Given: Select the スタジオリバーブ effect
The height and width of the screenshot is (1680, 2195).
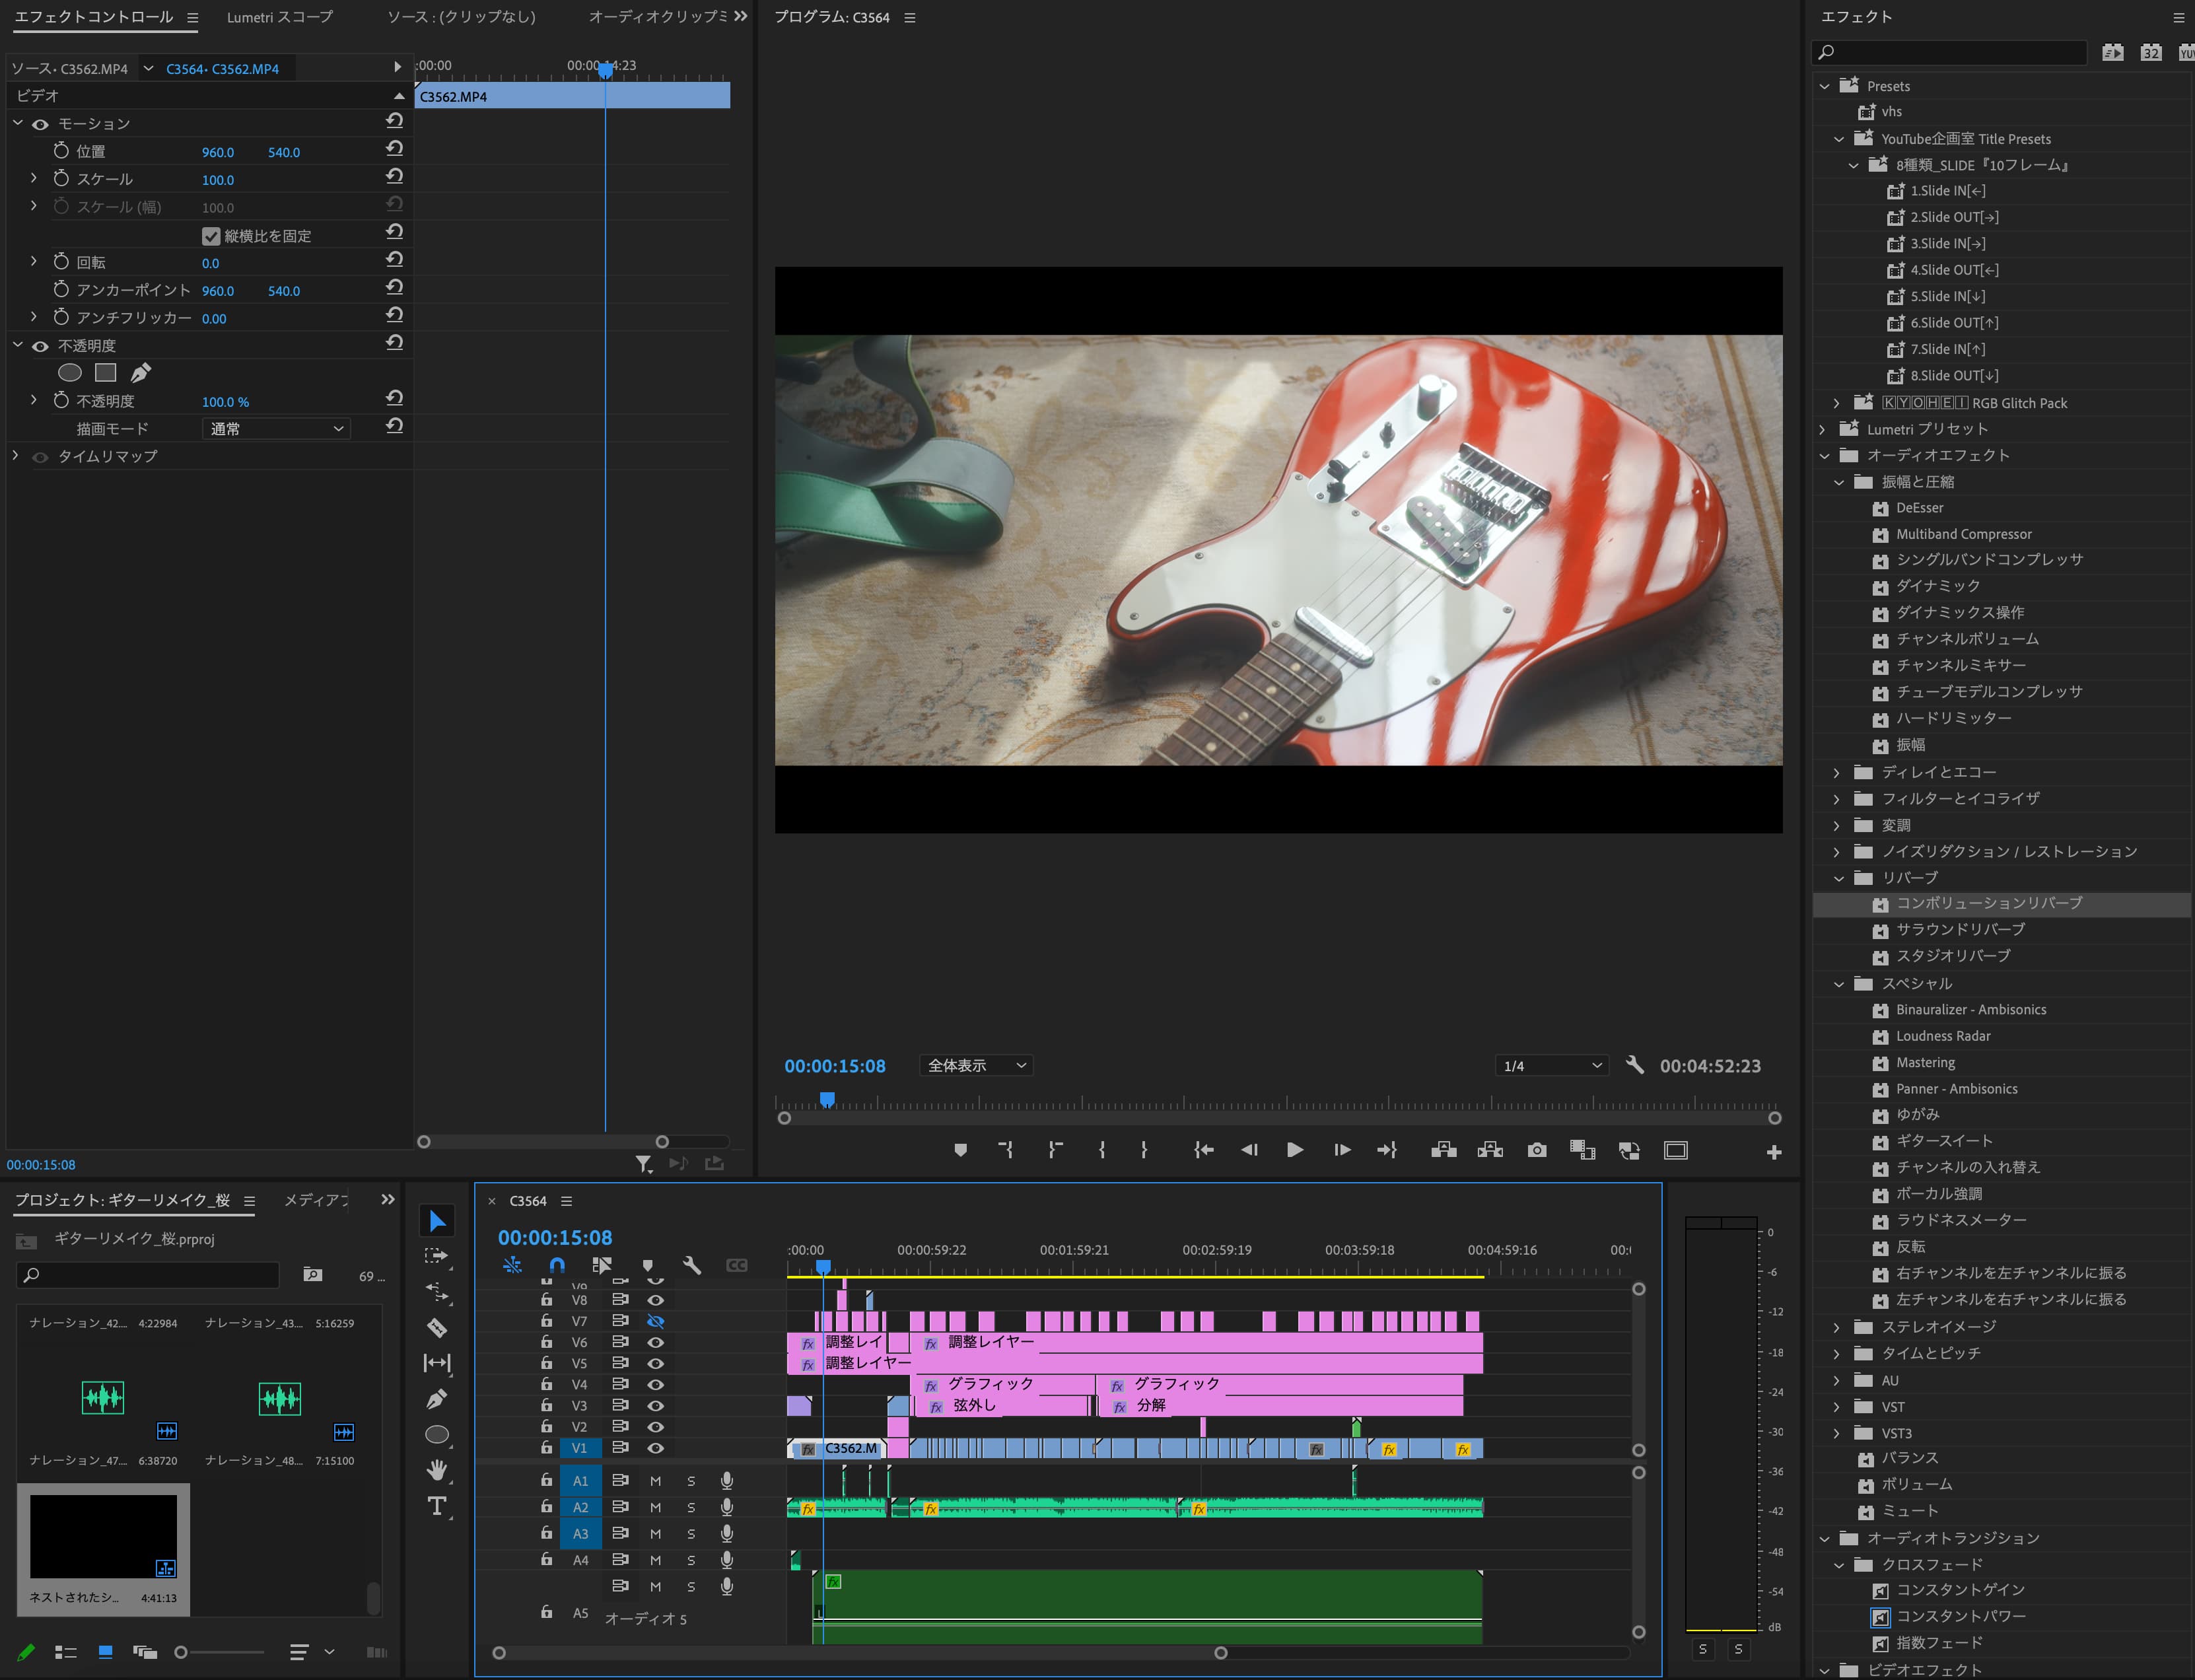Looking at the screenshot, I should tap(1952, 956).
